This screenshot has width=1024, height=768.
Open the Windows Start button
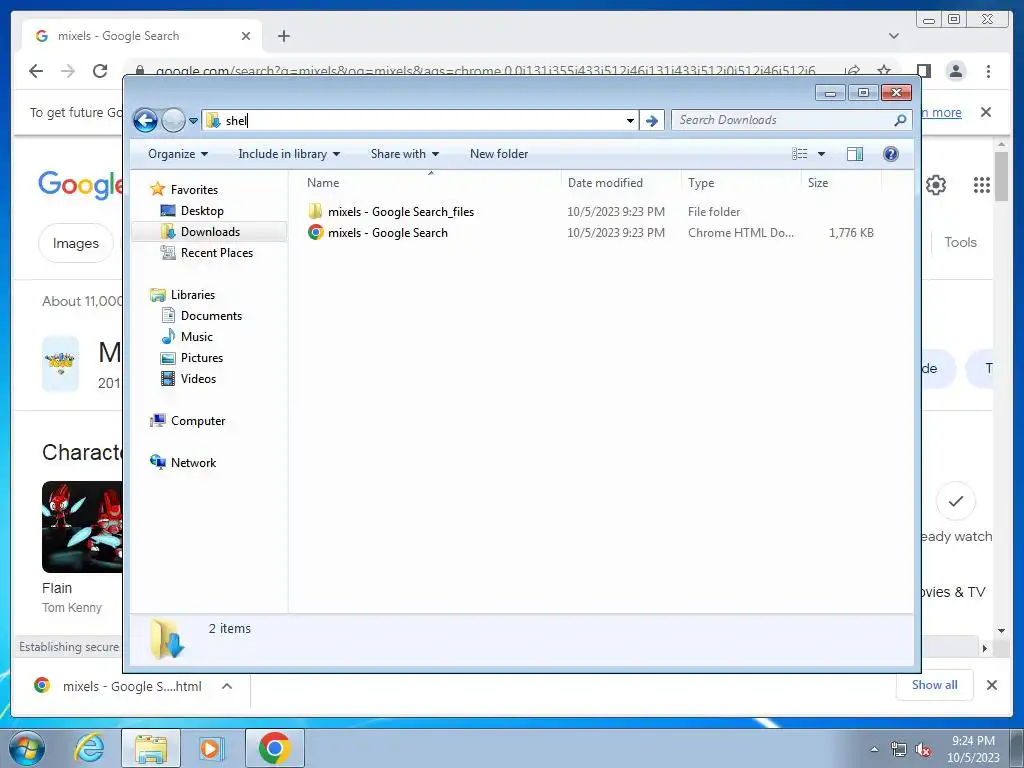click(x=26, y=748)
